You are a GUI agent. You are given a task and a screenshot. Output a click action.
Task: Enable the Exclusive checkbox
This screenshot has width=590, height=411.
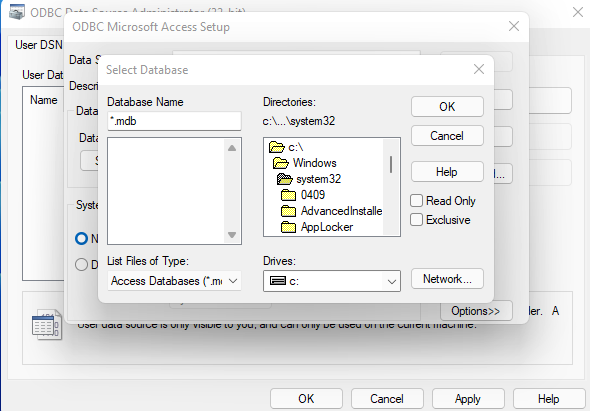pyautogui.click(x=416, y=219)
